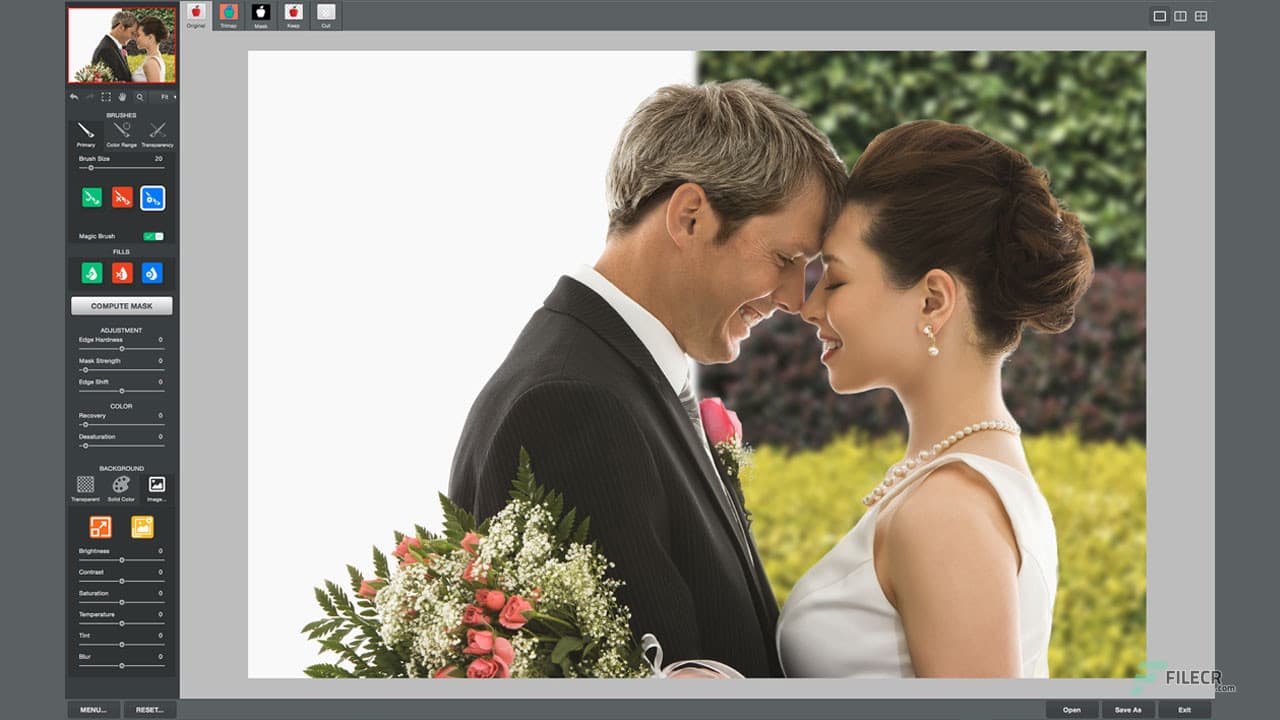Select the blue compute brush

click(153, 198)
